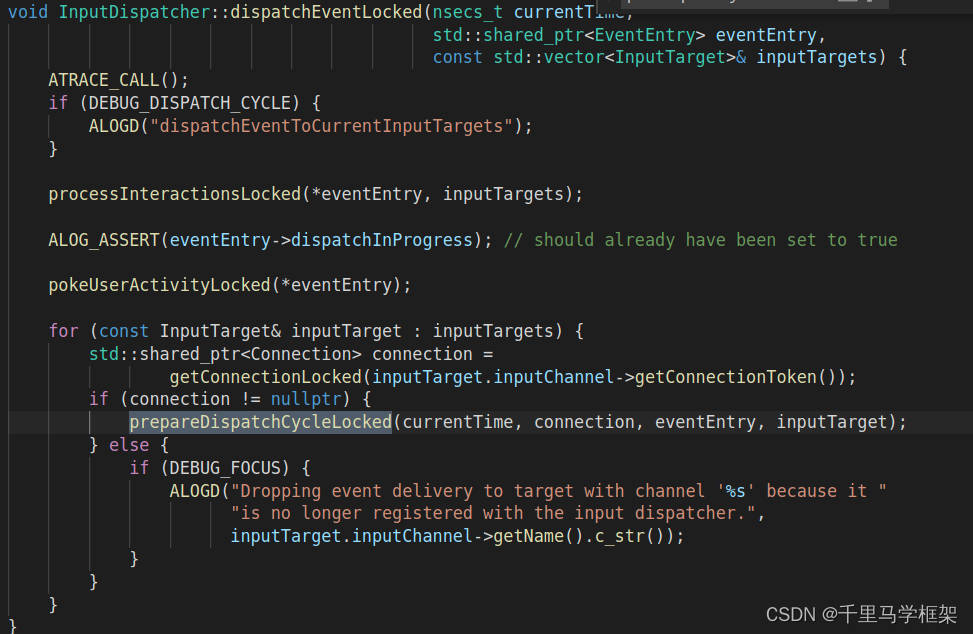Screen dimensions: 973x634
Task: Click the ALOG_ASSERT macro
Action: [104, 240]
